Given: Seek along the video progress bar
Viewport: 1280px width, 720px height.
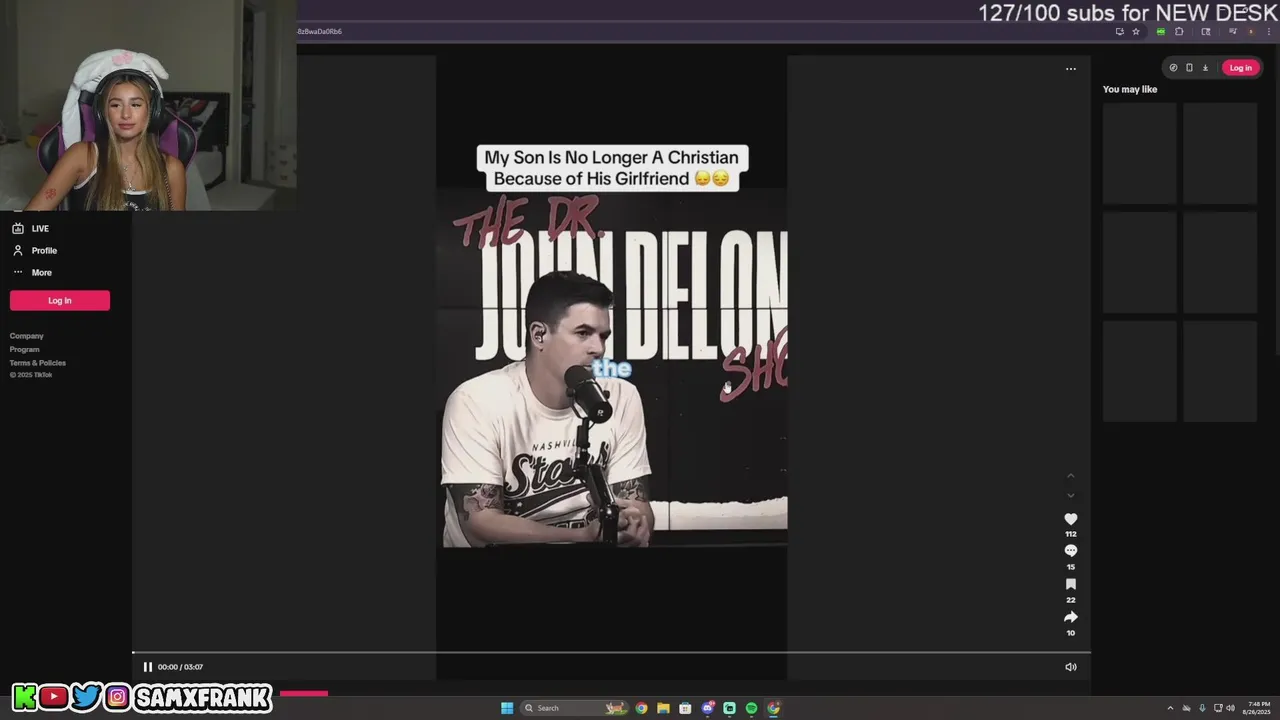Looking at the screenshot, I should (611, 653).
